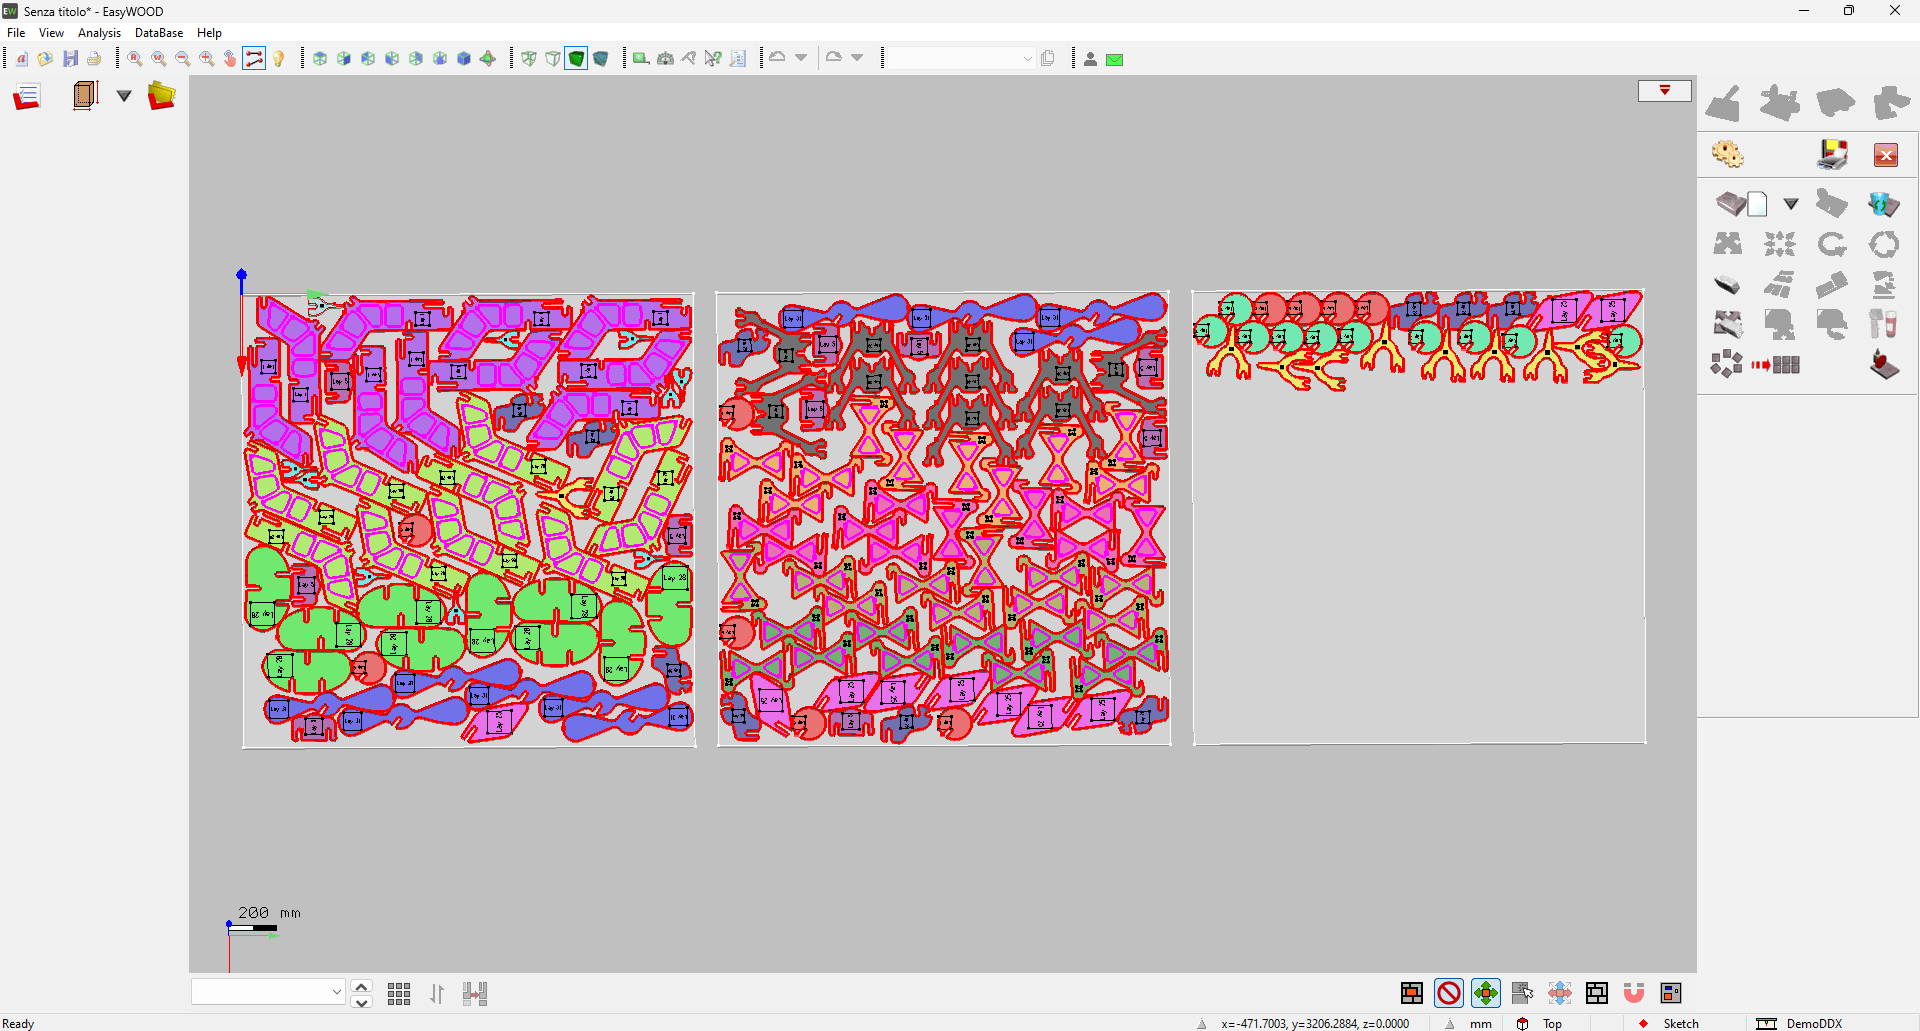
Task: Open the redo history dropdown arrow
Action: click(857, 58)
